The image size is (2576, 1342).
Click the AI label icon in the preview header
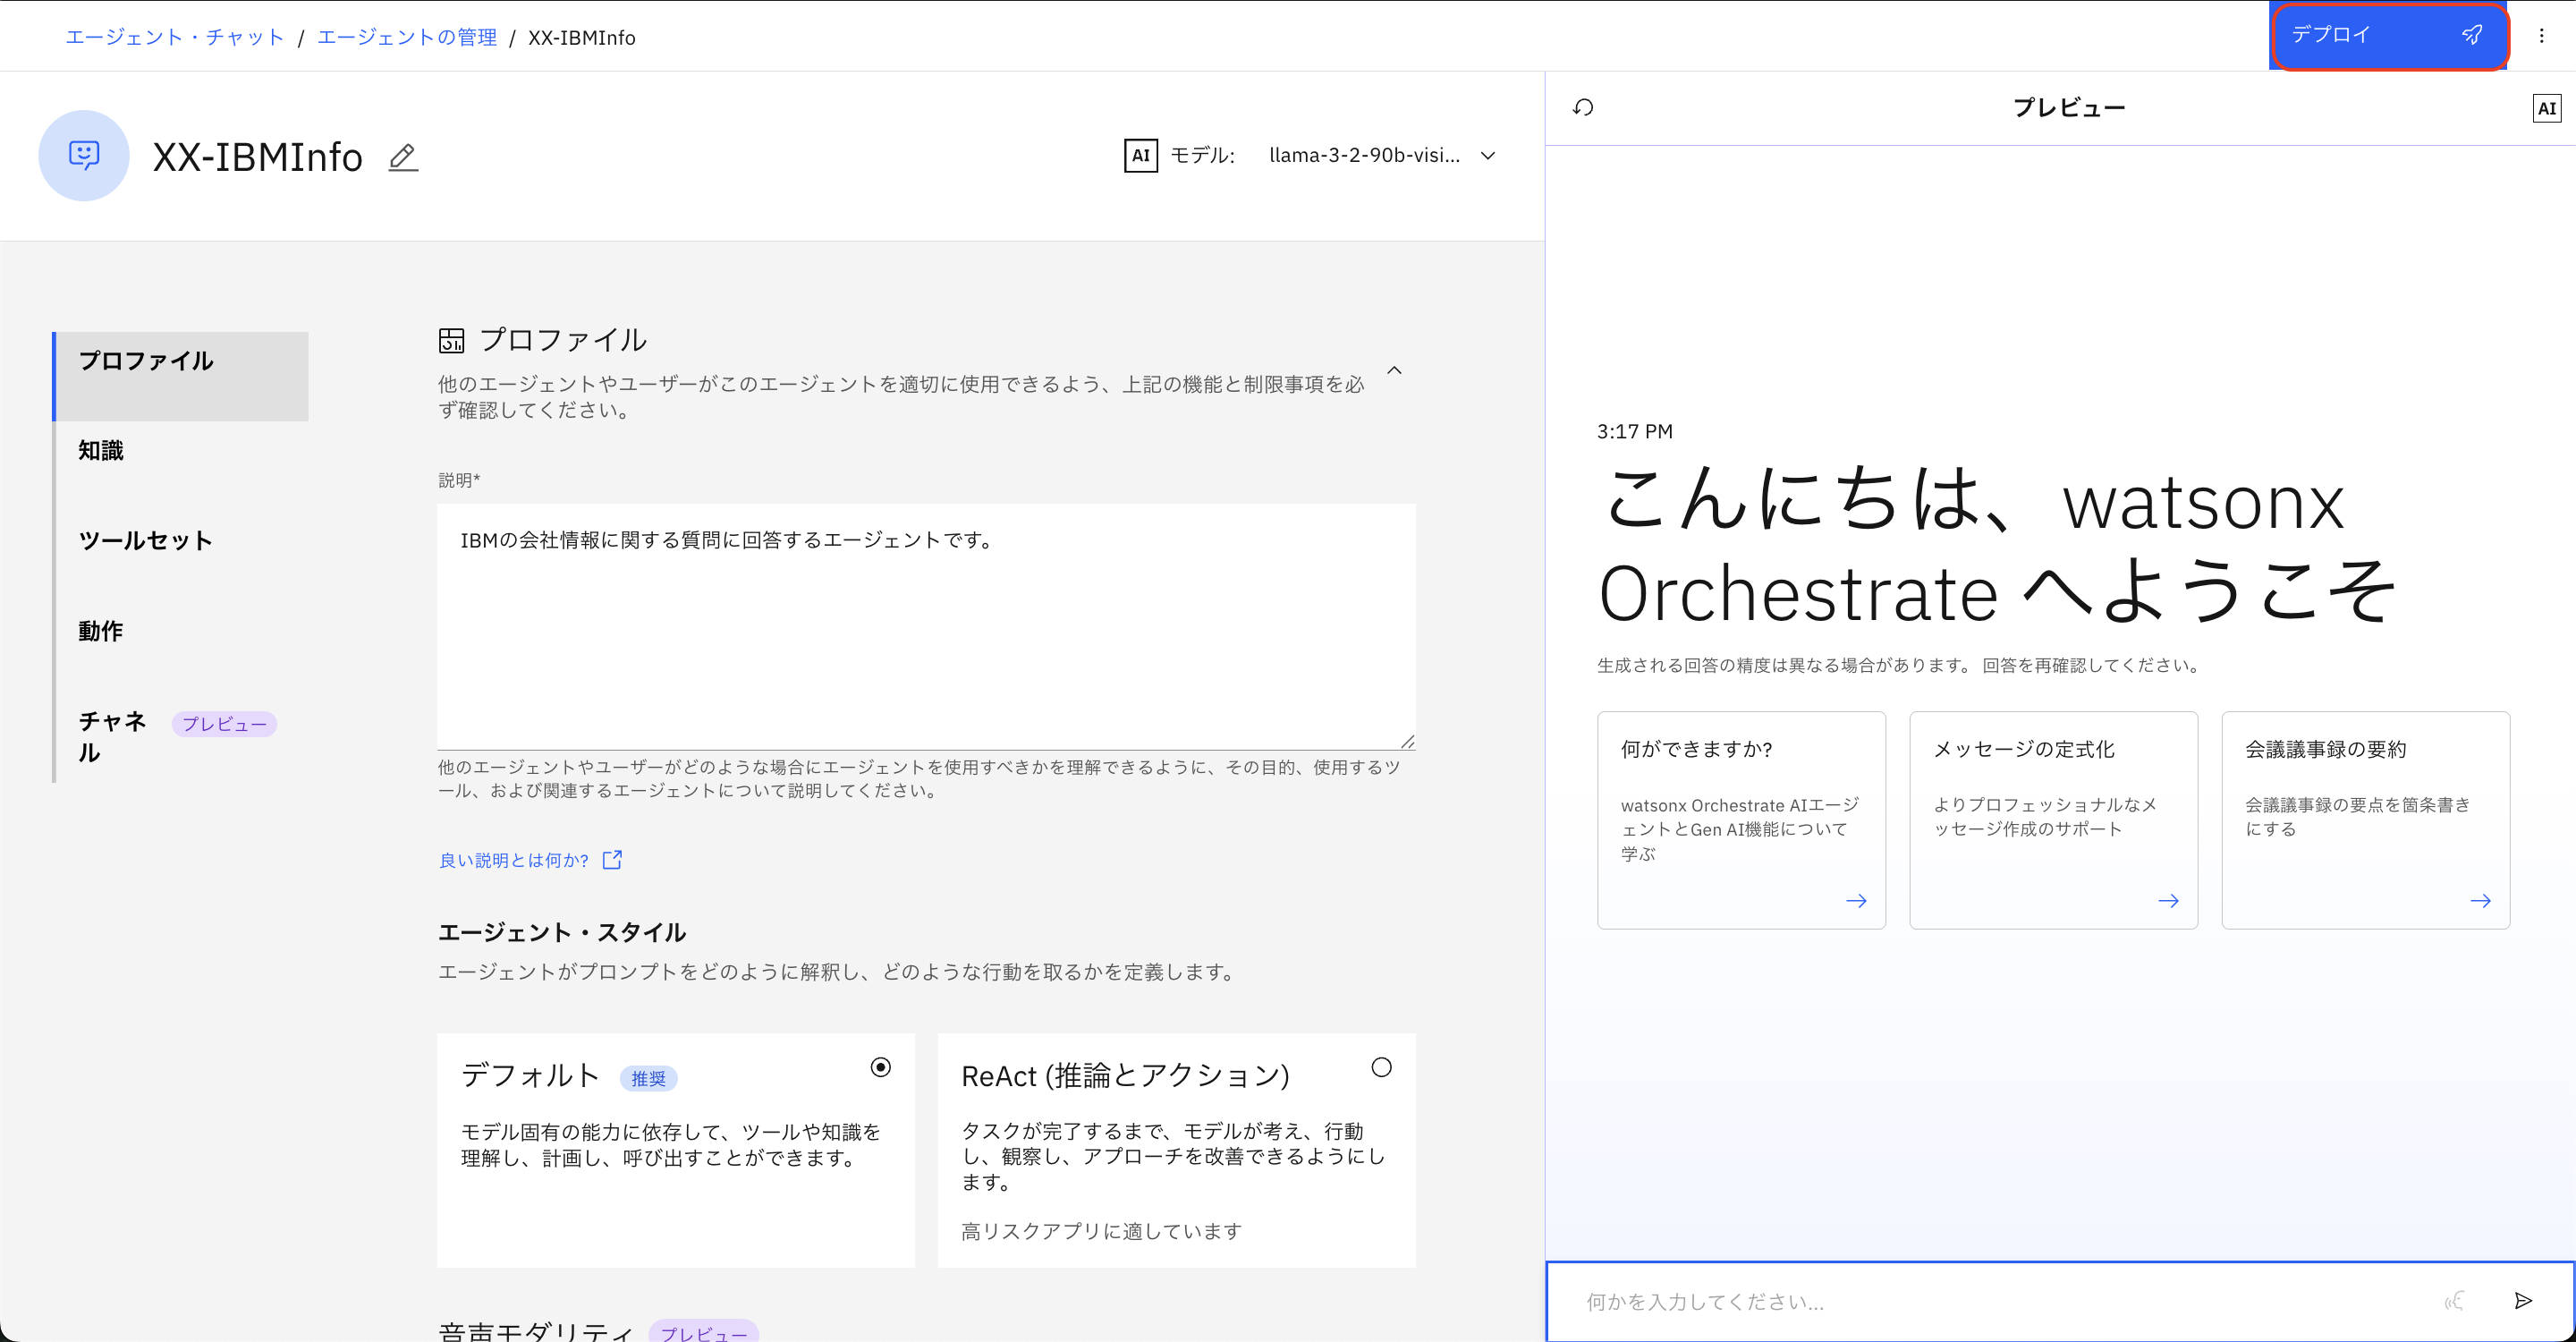point(2545,108)
